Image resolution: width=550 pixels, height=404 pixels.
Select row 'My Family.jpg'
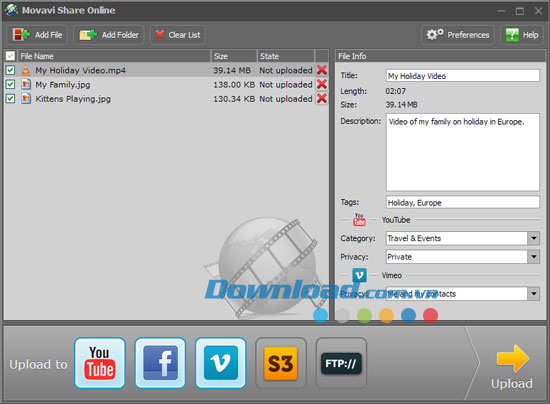166,85
